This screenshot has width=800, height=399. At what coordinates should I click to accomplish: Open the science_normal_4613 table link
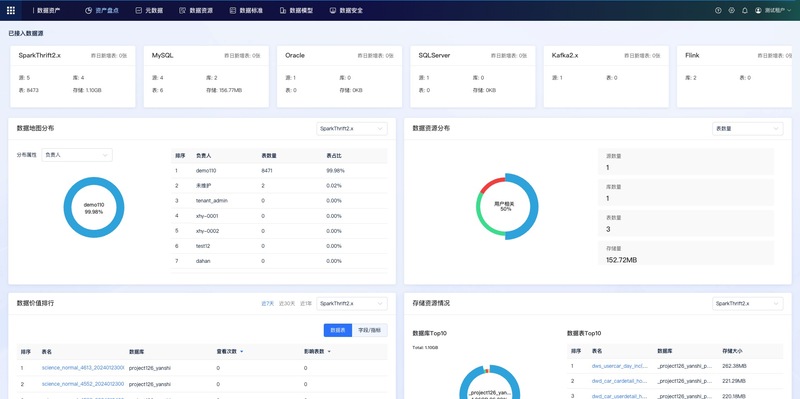(x=83, y=368)
